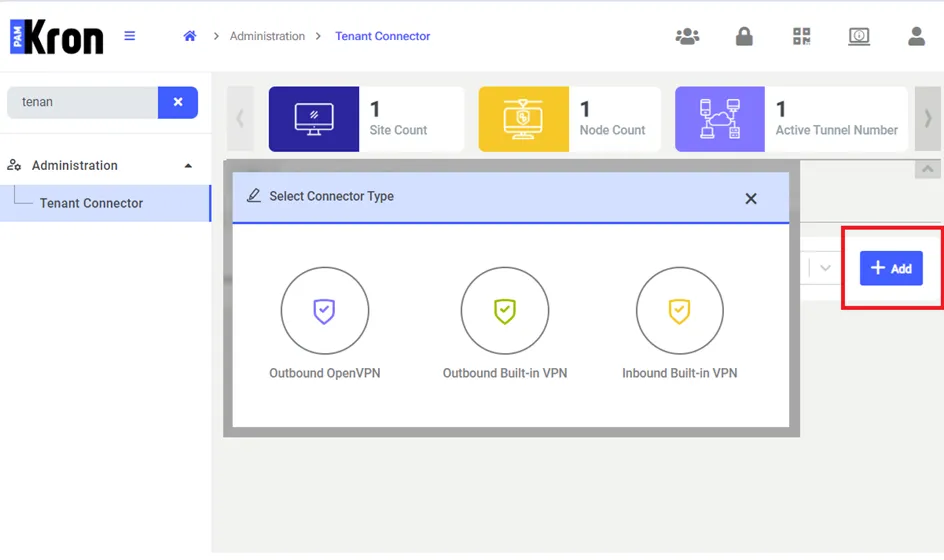Go to home via the house icon
The image size is (944, 560).
pyautogui.click(x=190, y=36)
